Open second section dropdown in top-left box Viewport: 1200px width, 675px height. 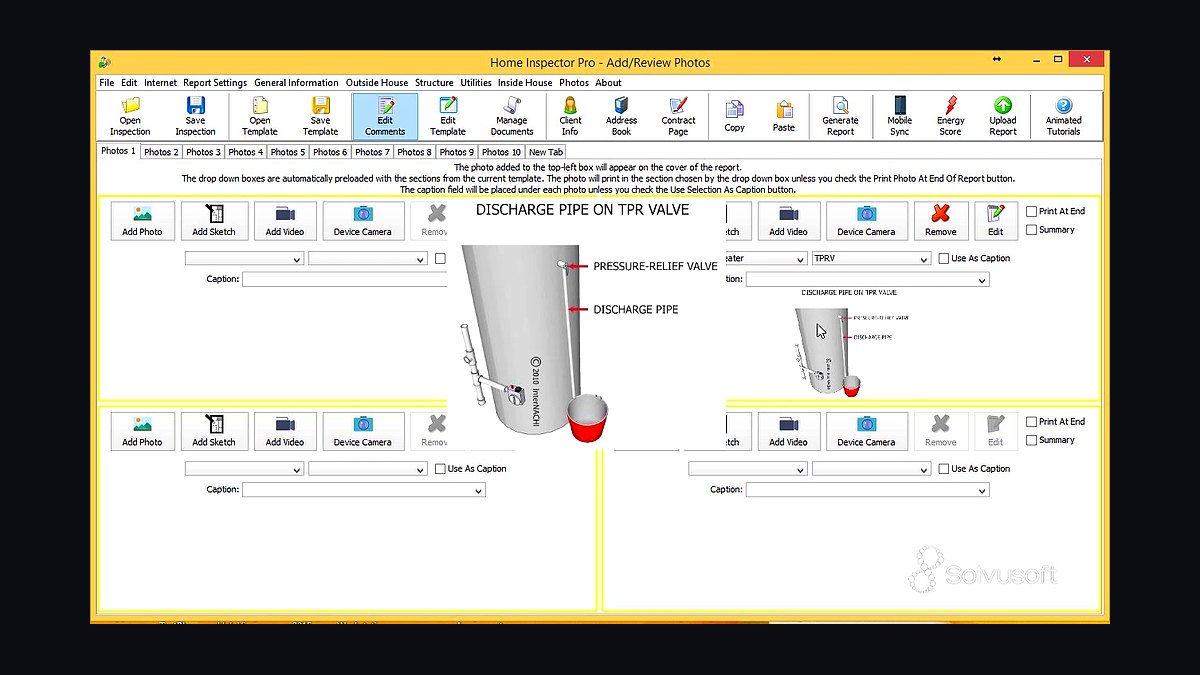pos(368,259)
